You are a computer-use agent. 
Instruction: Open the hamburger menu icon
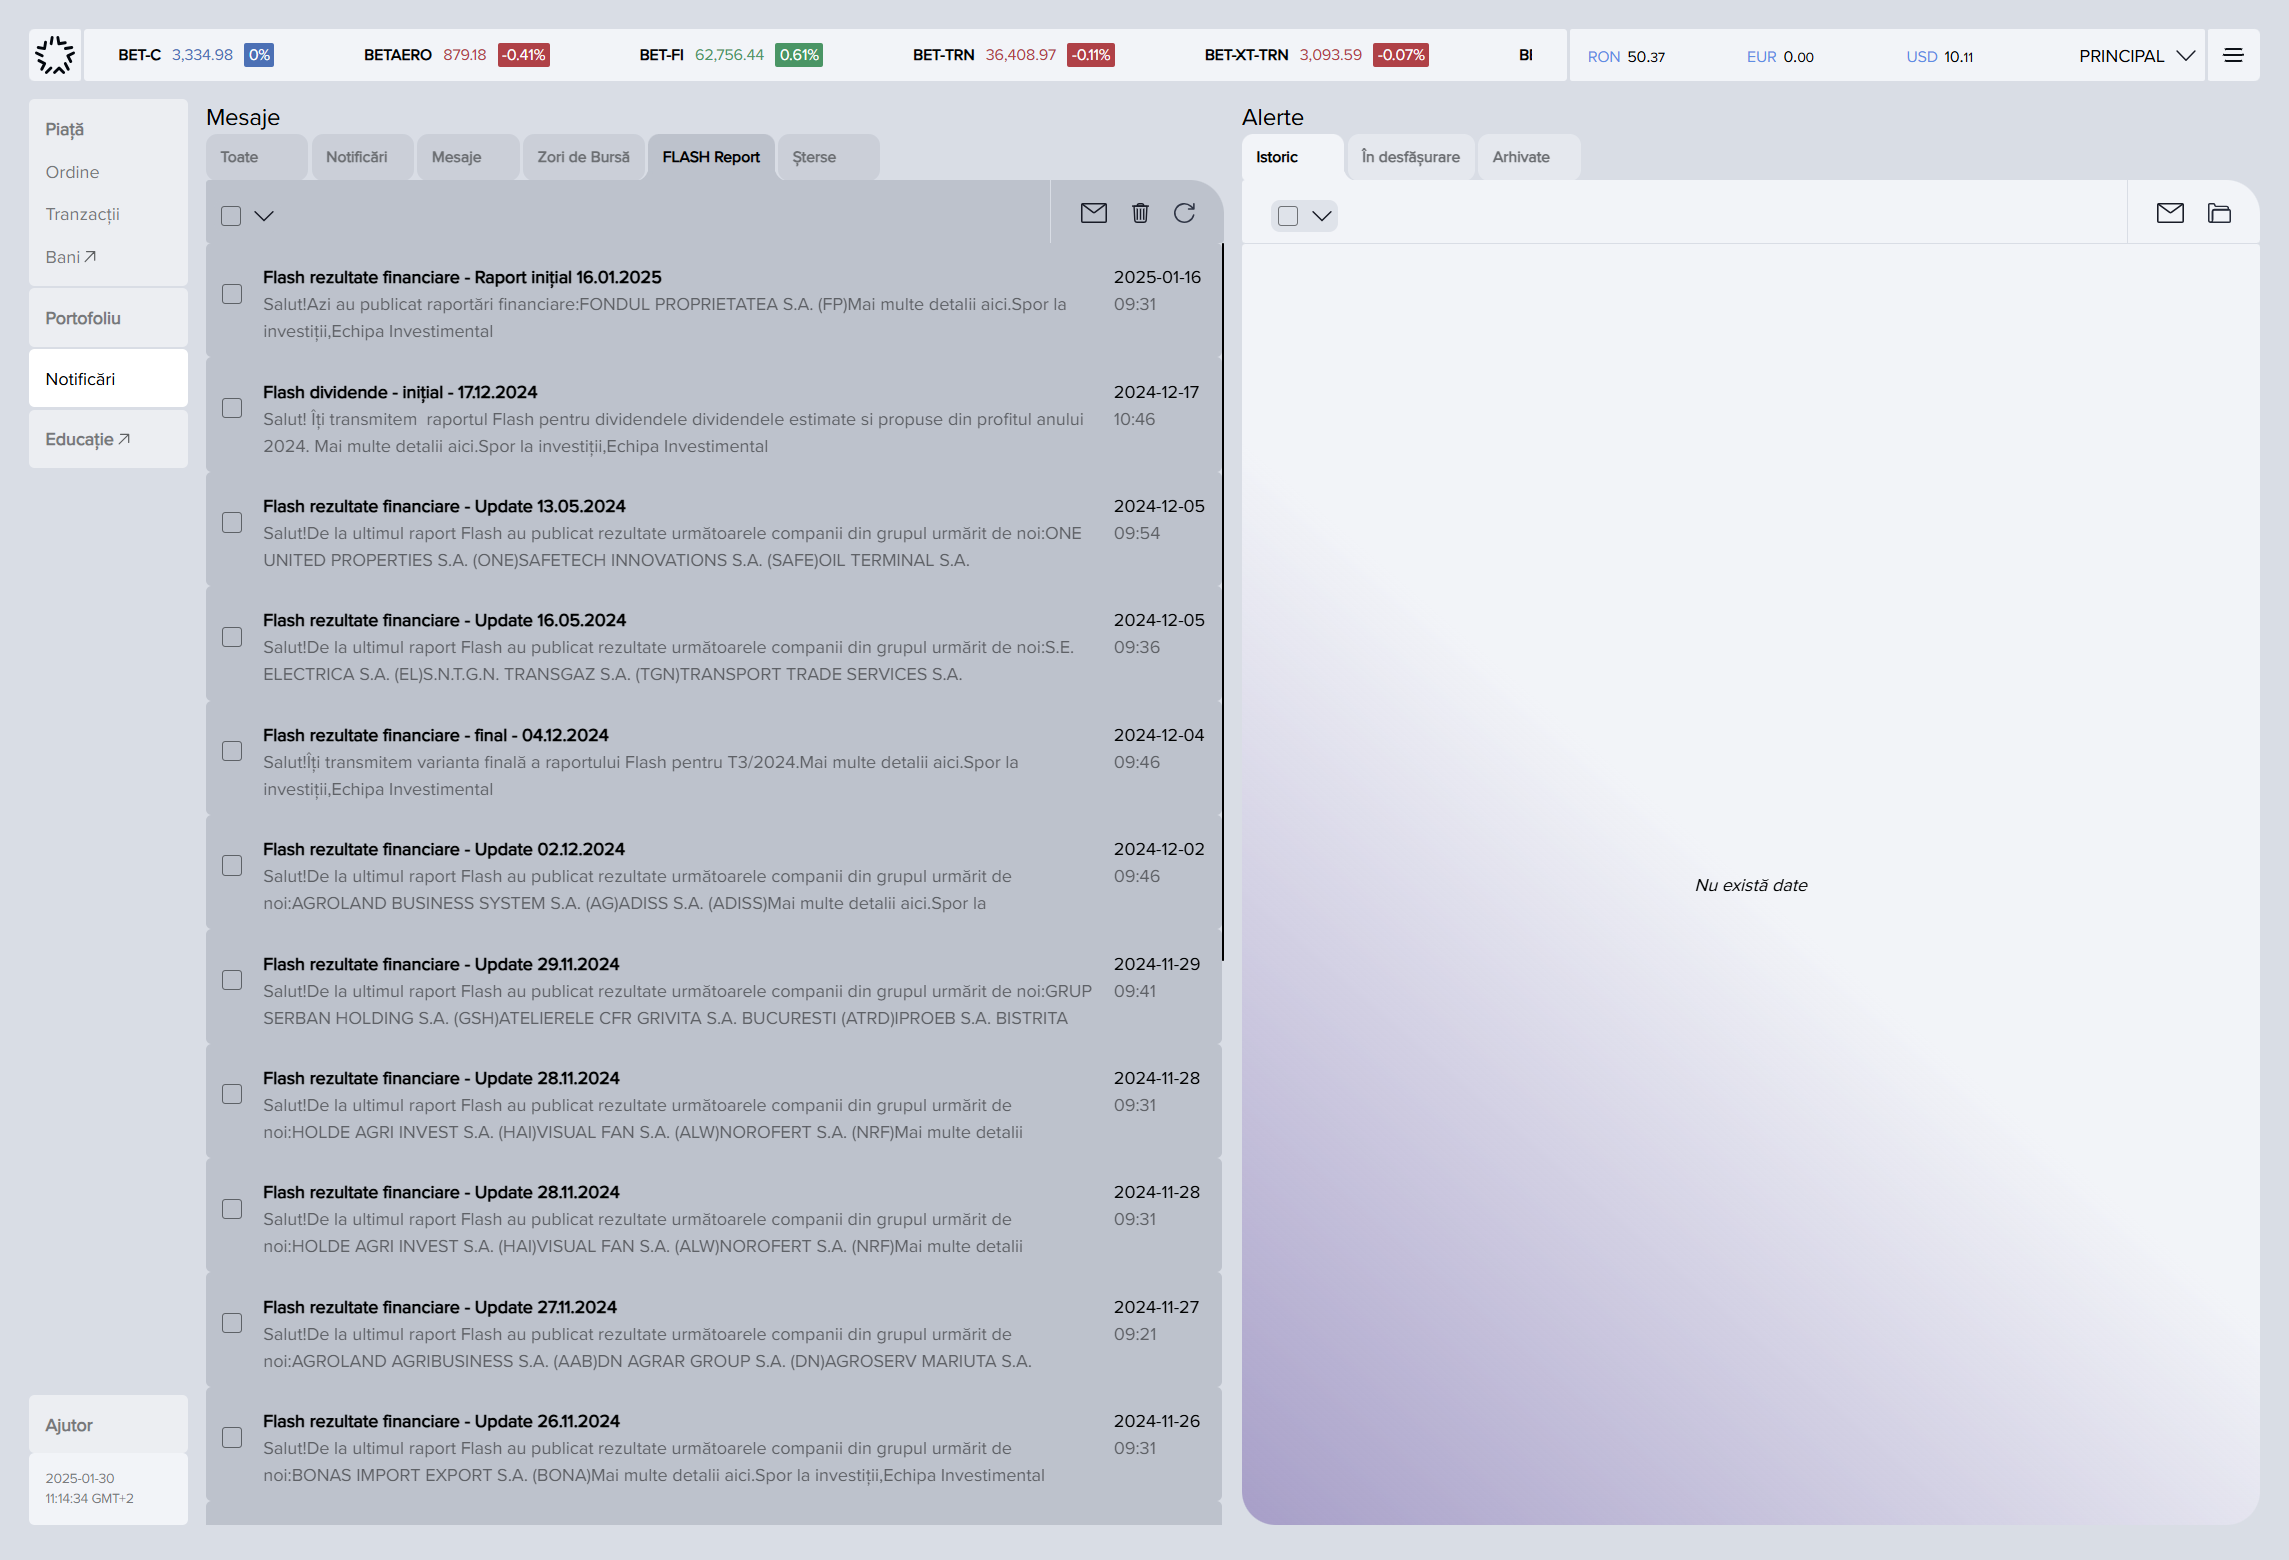2233,55
